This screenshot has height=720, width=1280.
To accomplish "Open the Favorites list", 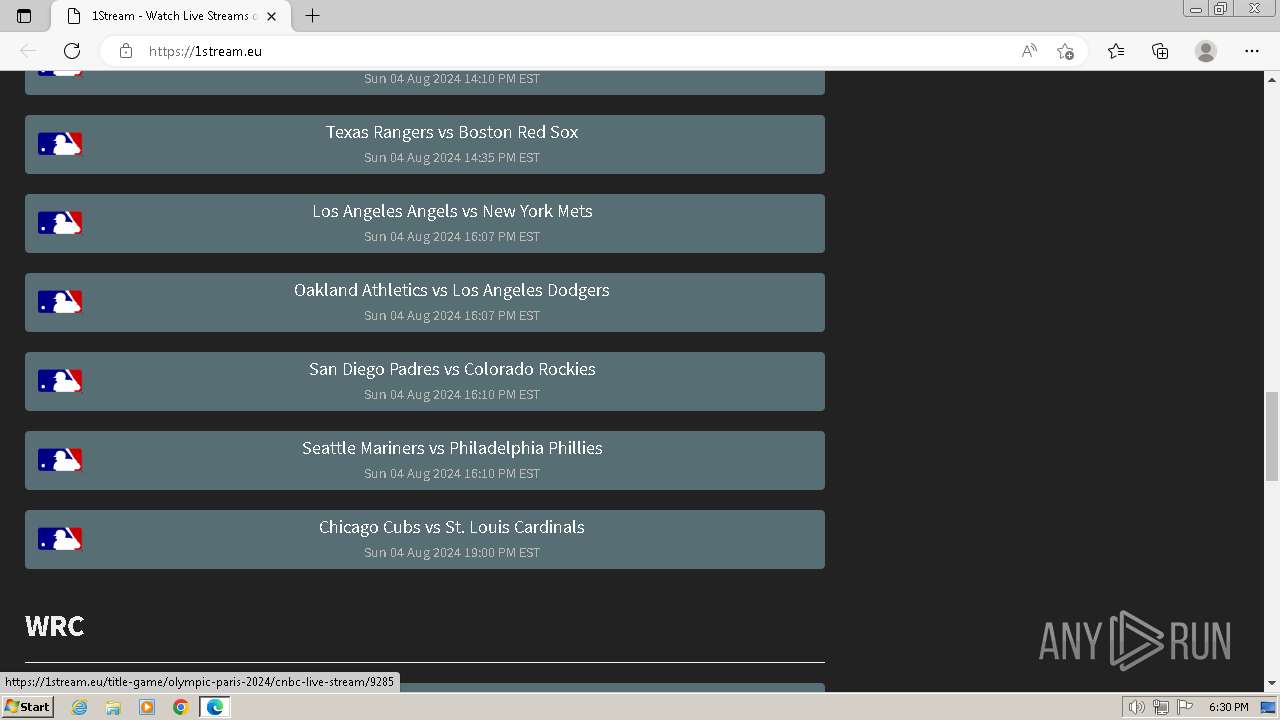I will pos(1116,51).
